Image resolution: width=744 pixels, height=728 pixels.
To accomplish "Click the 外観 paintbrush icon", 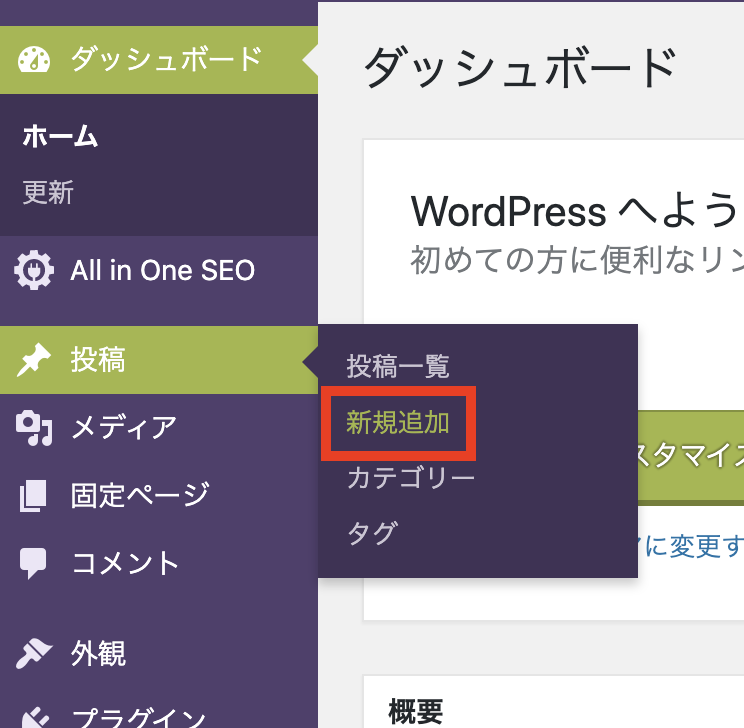I will coord(34,653).
